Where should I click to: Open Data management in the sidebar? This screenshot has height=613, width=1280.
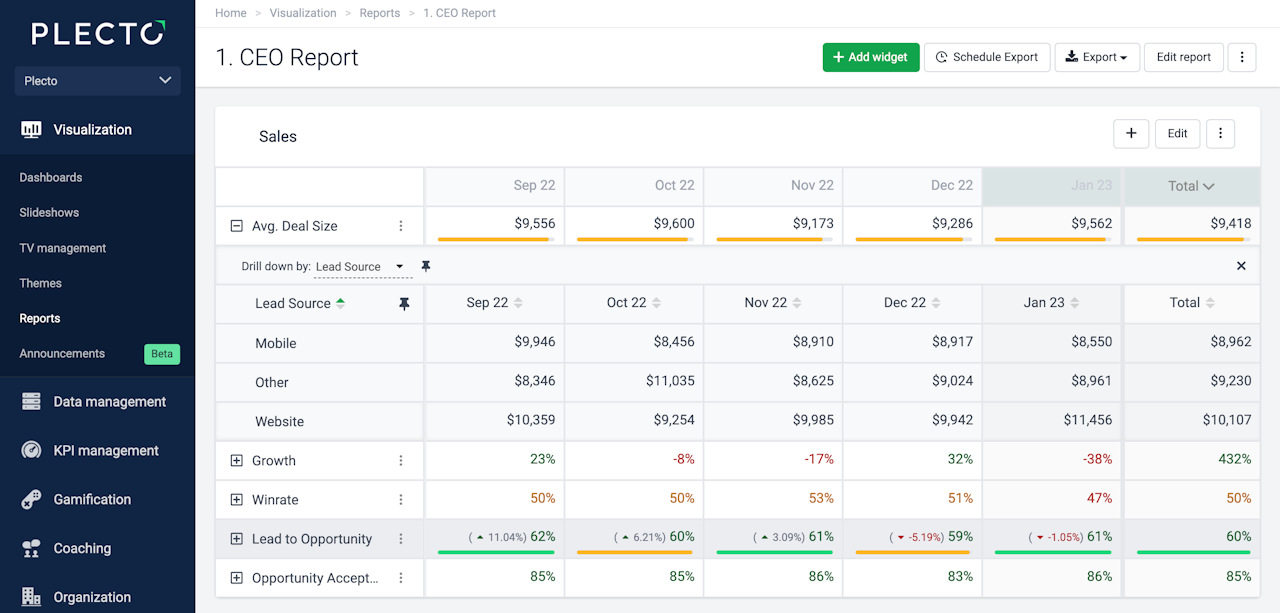point(109,402)
